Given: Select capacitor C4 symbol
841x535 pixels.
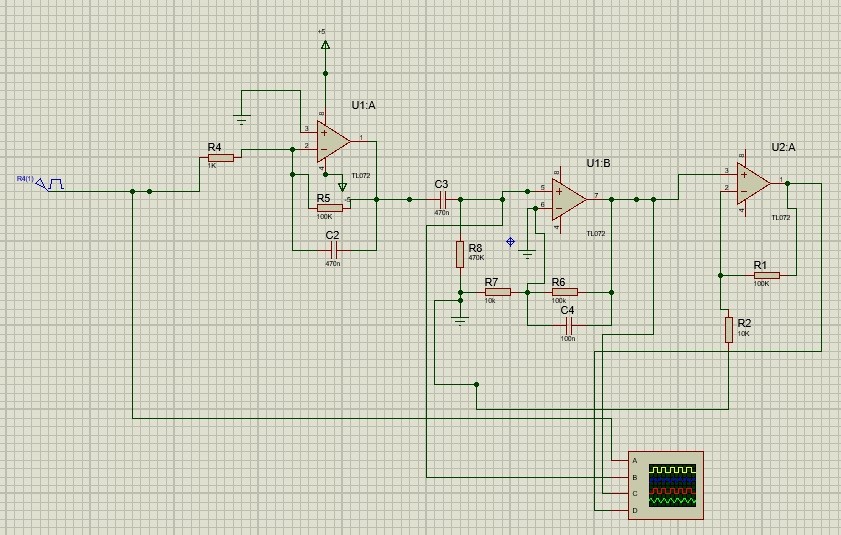Looking at the screenshot, I should click(569, 325).
